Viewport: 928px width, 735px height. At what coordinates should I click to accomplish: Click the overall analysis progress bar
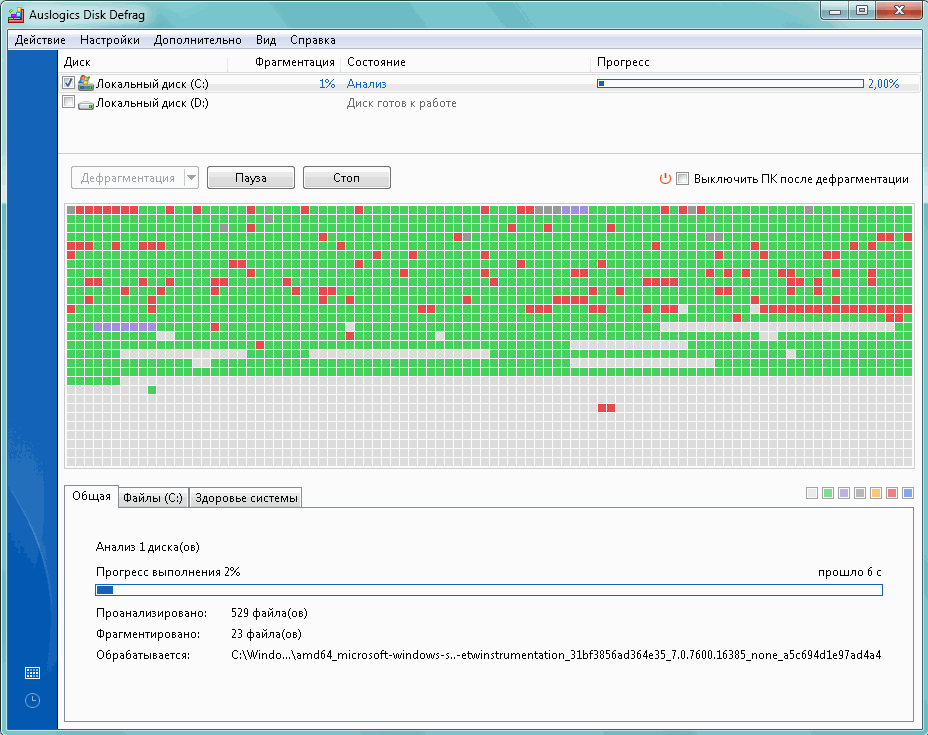click(x=489, y=590)
